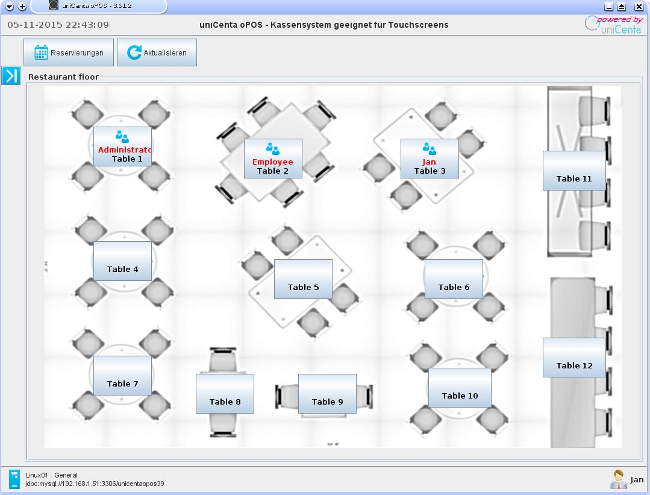
Task: Open the window menu in title bar
Action: 9,6
